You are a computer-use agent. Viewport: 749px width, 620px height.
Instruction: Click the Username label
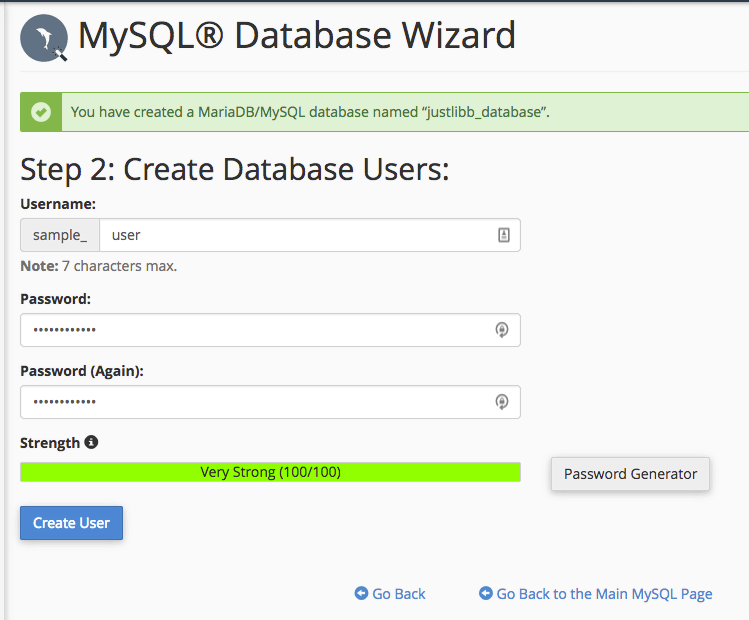(58, 204)
